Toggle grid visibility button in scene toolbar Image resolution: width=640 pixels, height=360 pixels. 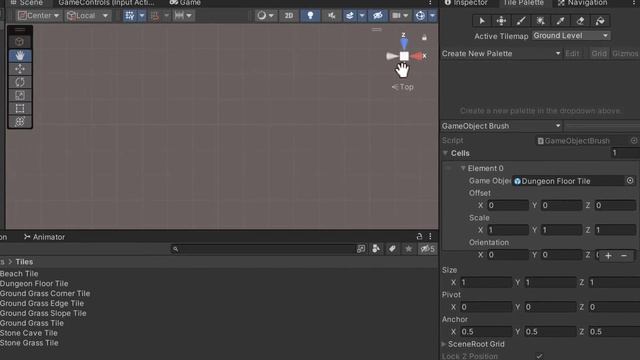click(x=130, y=16)
